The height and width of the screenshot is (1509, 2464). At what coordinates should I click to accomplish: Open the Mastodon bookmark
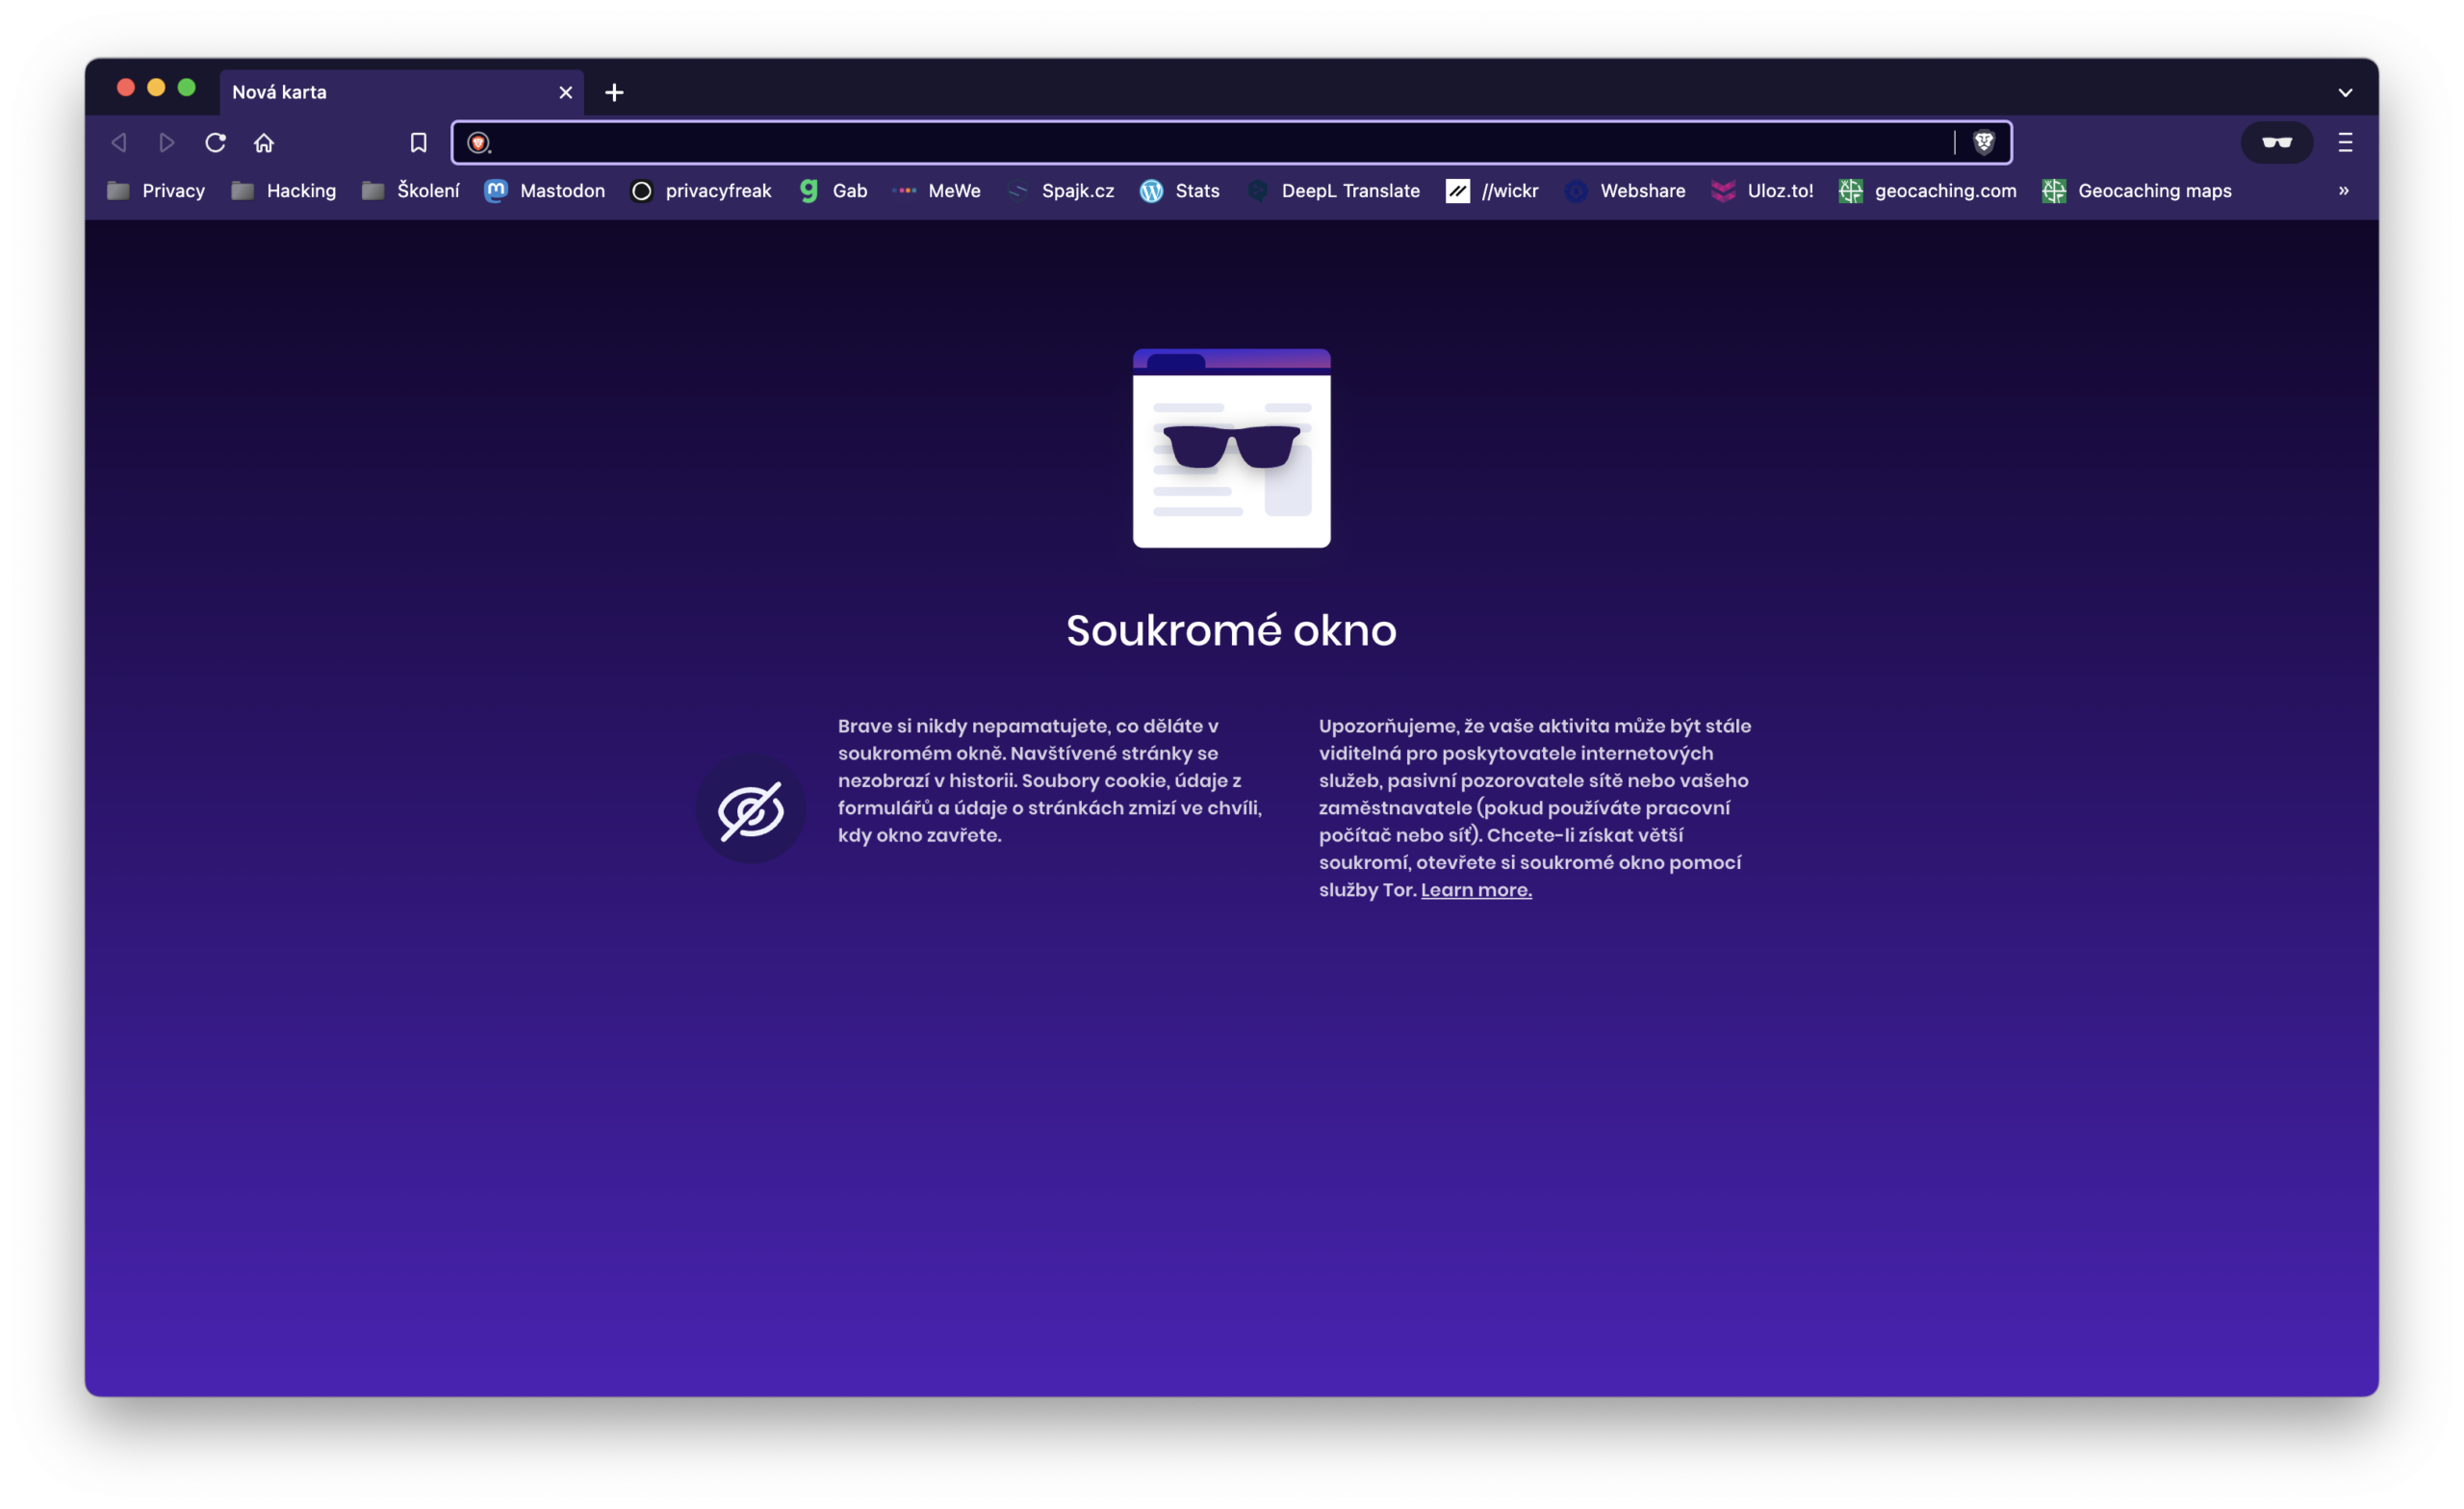pos(545,191)
